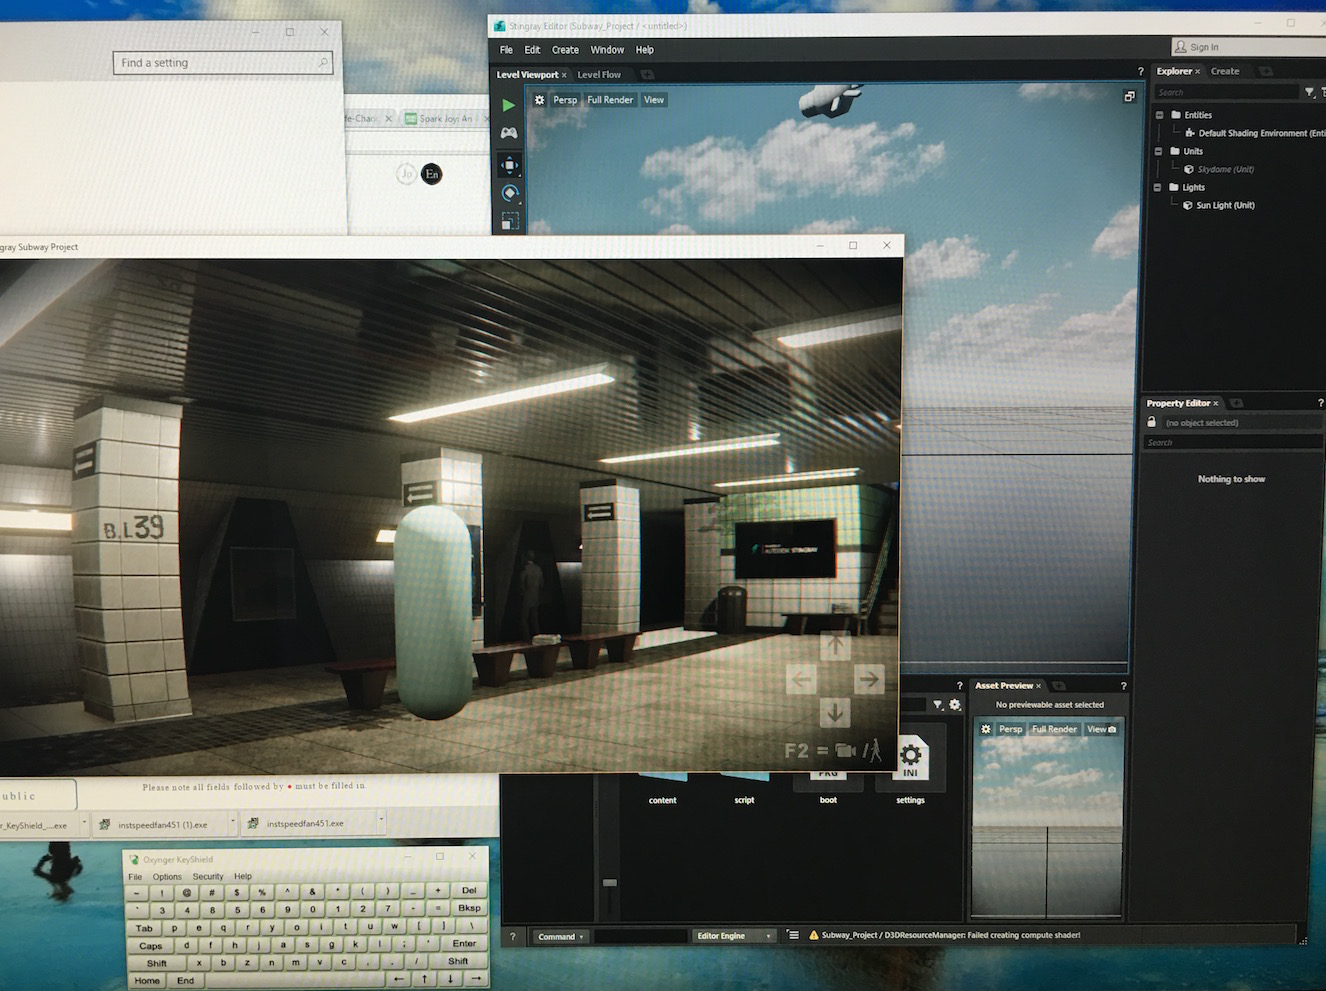Click the gamepad run project icon
Screen dimensions: 1326x991
tap(509, 133)
